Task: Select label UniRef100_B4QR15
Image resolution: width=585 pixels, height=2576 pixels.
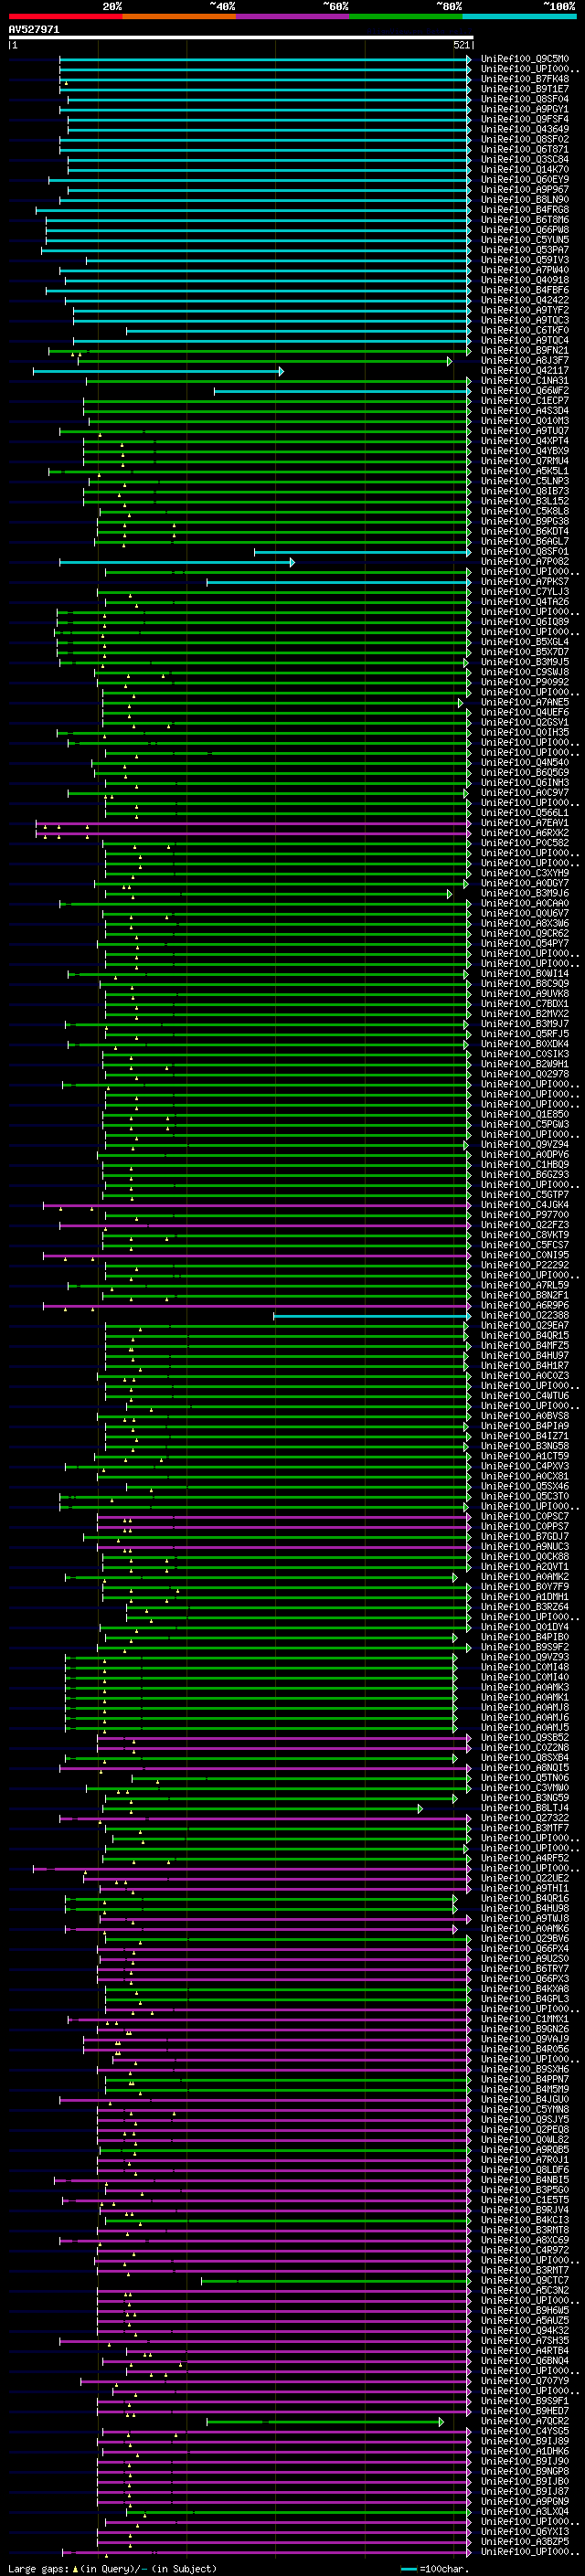Action: (525, 1336)
